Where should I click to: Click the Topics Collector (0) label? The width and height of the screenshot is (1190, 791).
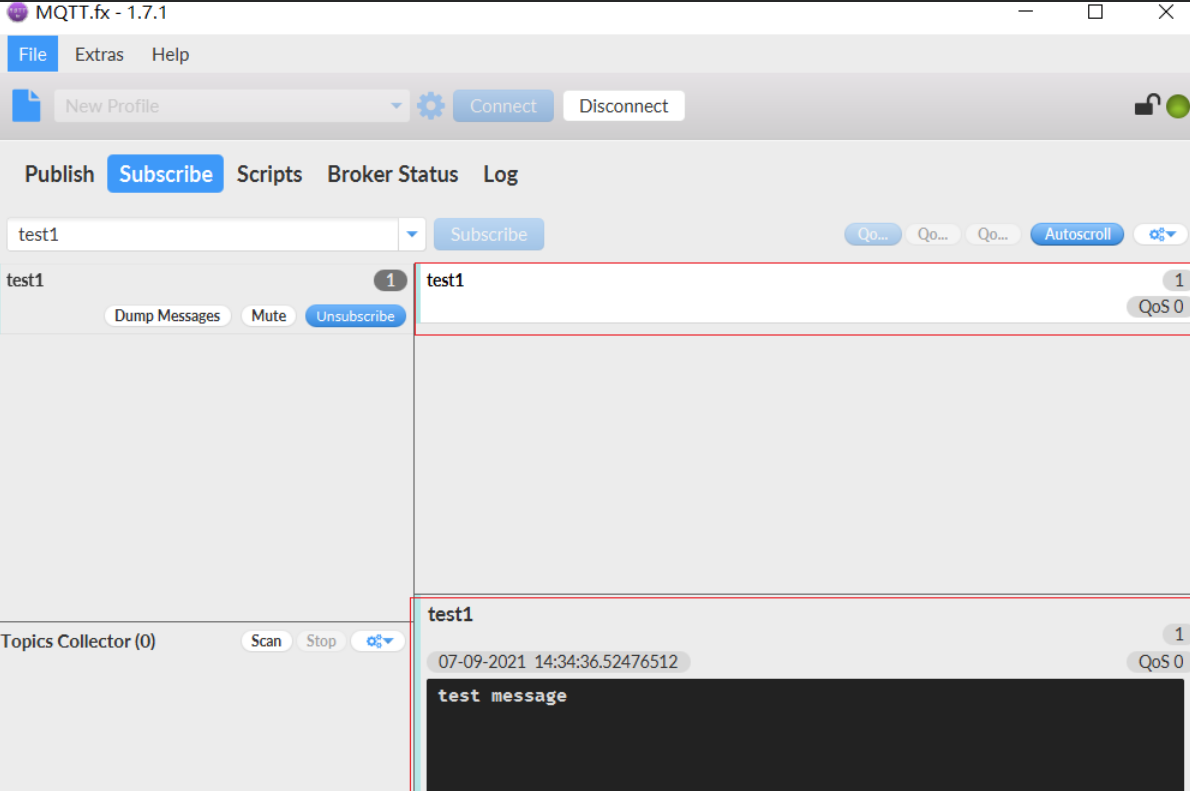(x=78, y=641)
